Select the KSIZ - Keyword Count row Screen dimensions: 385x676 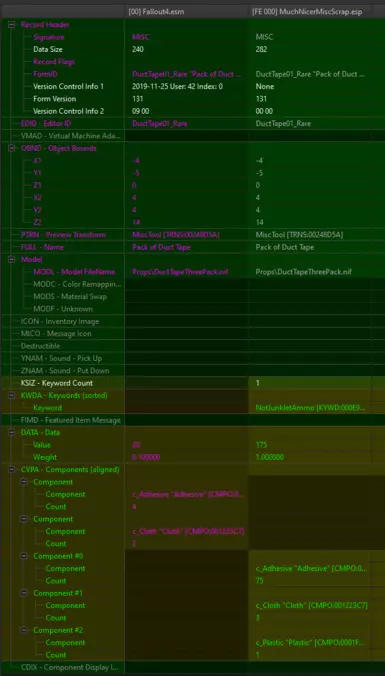click(x=192, y=383)
